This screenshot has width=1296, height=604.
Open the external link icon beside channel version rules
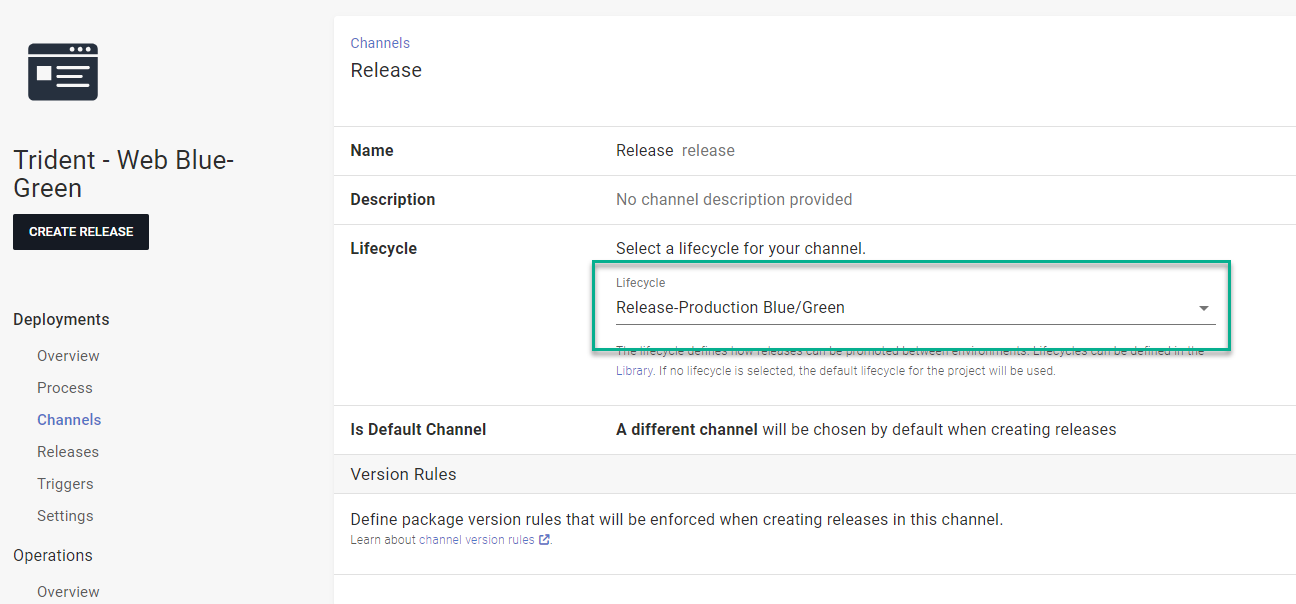coord(543,539)
